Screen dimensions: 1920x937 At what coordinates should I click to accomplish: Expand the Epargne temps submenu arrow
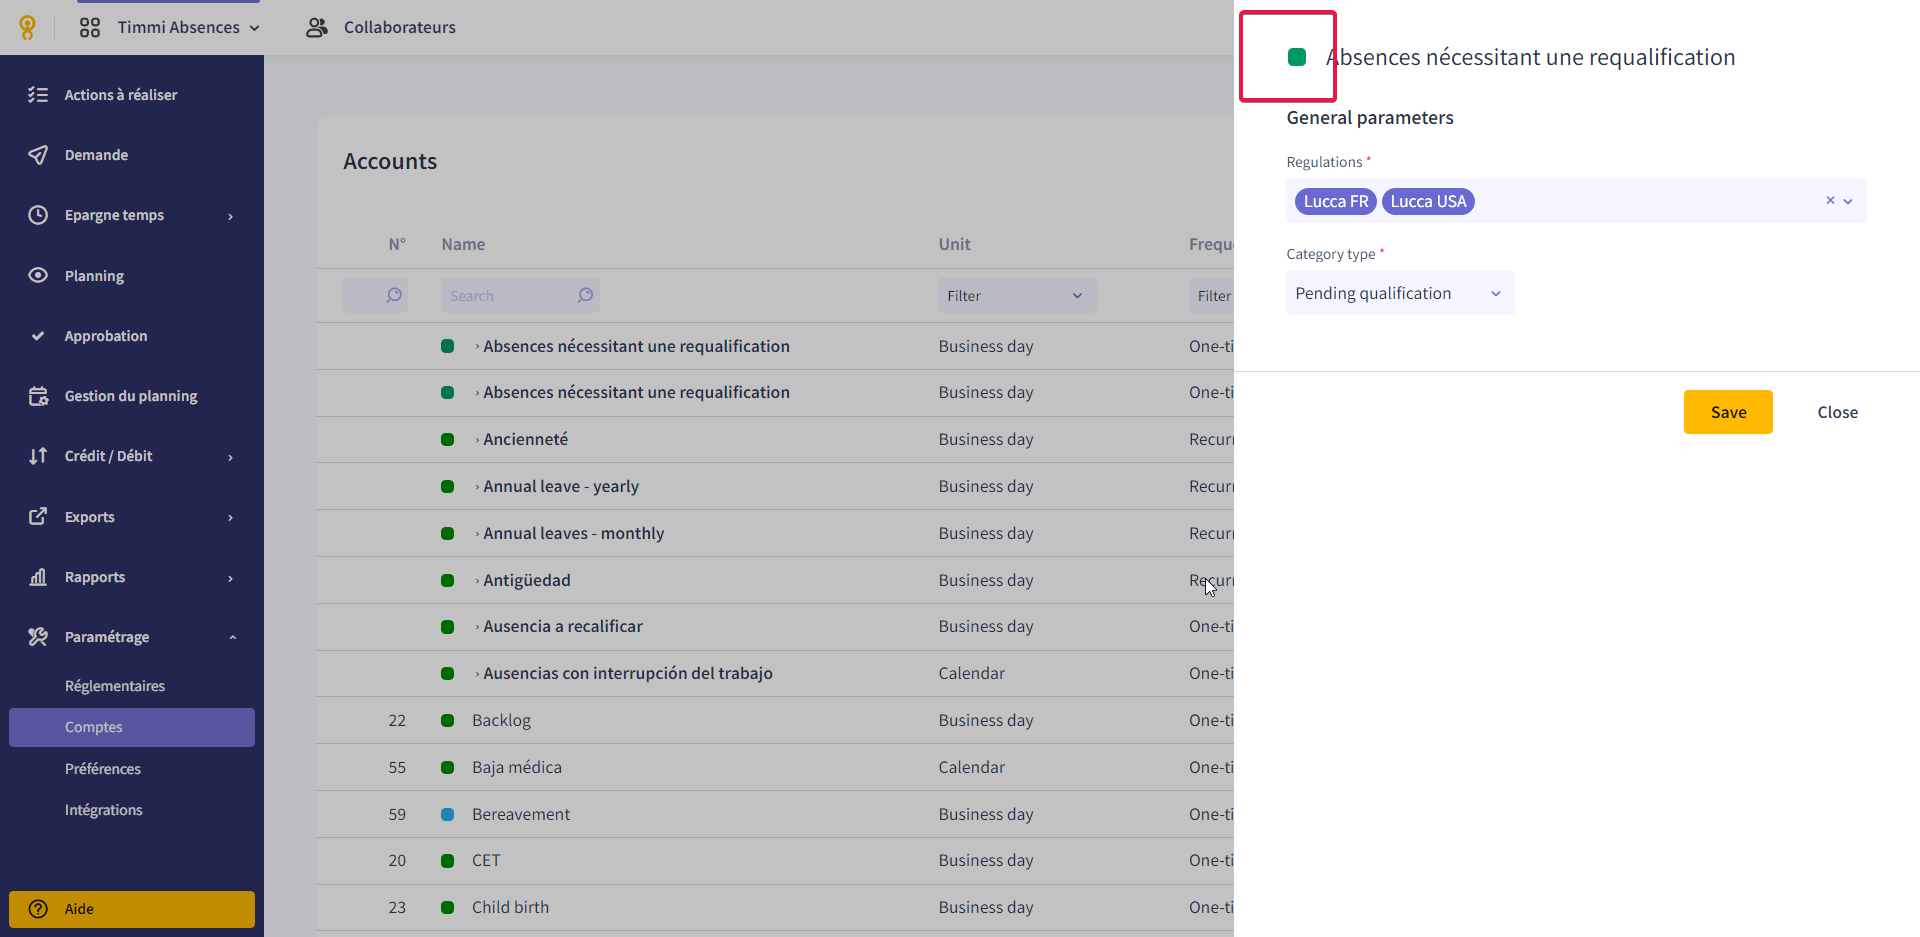click(230, 216)
